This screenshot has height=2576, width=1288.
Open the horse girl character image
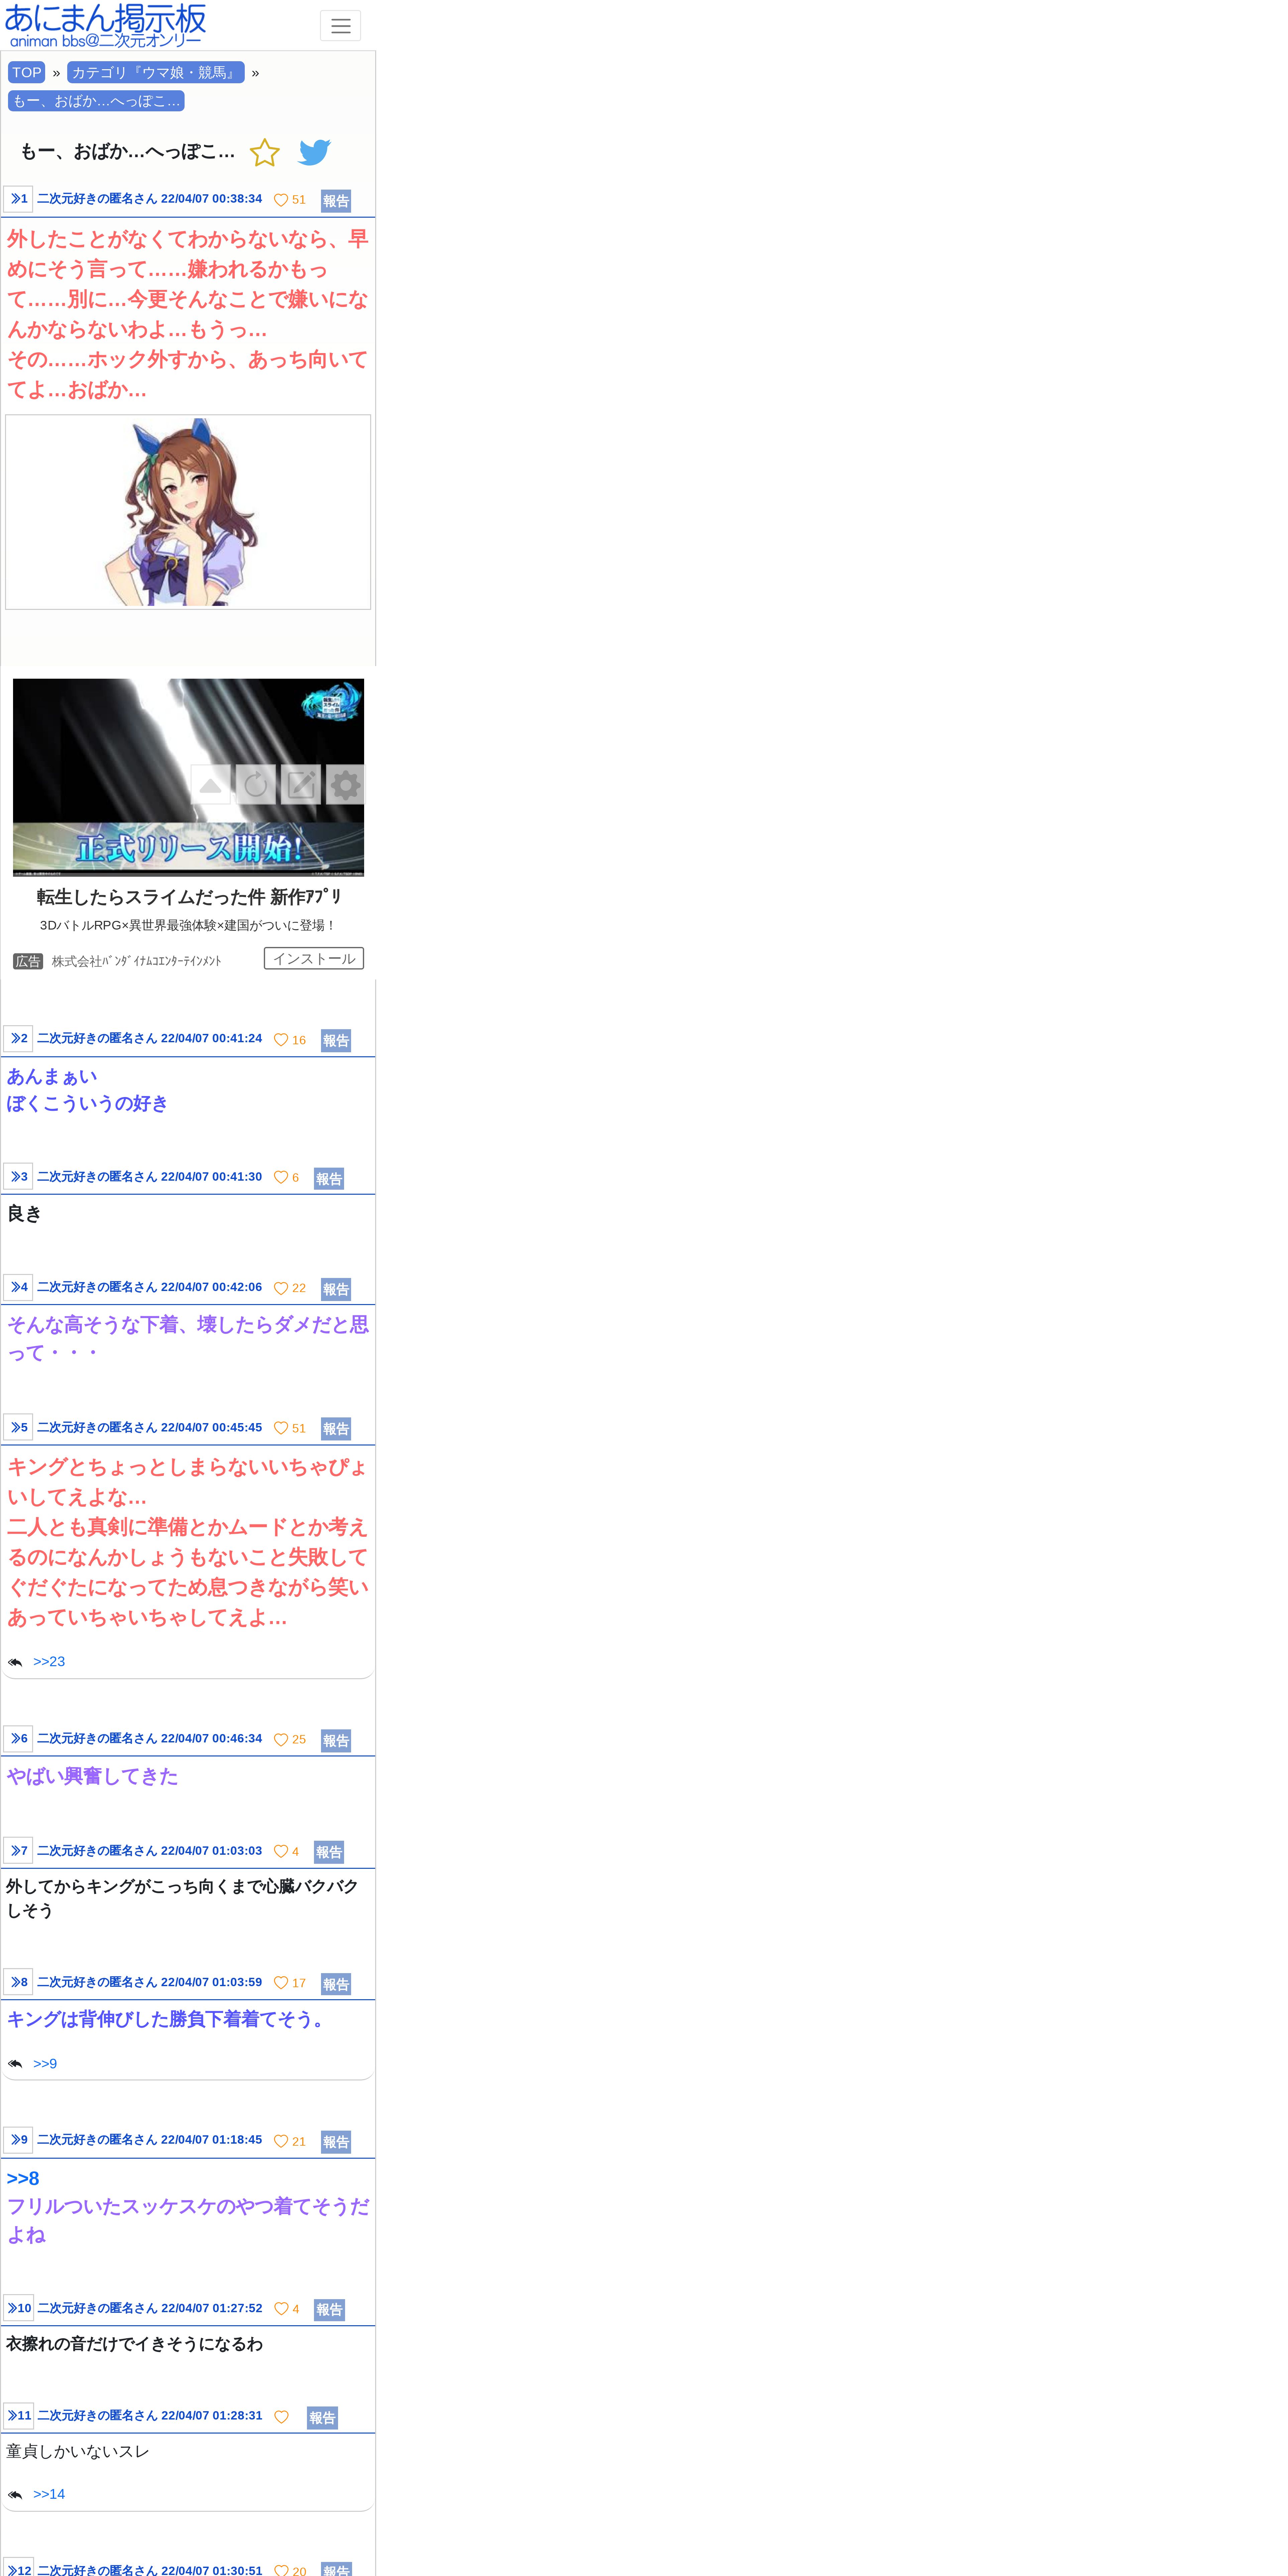coord(188,512)
